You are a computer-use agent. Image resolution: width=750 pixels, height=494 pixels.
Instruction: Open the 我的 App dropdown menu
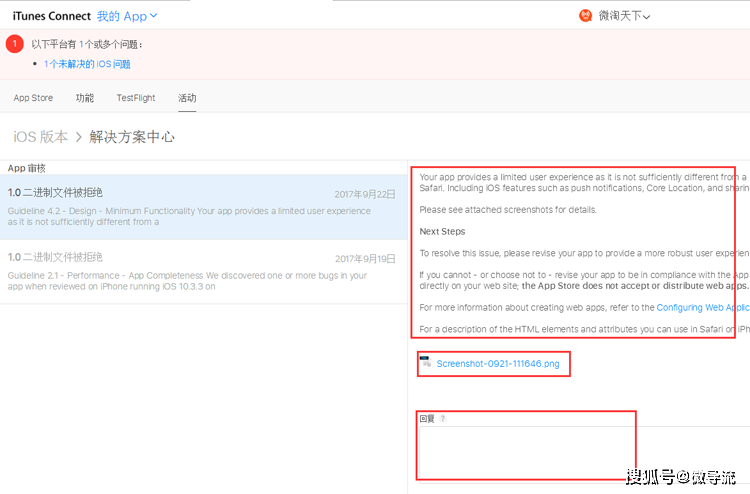click(x=127, y=16)
